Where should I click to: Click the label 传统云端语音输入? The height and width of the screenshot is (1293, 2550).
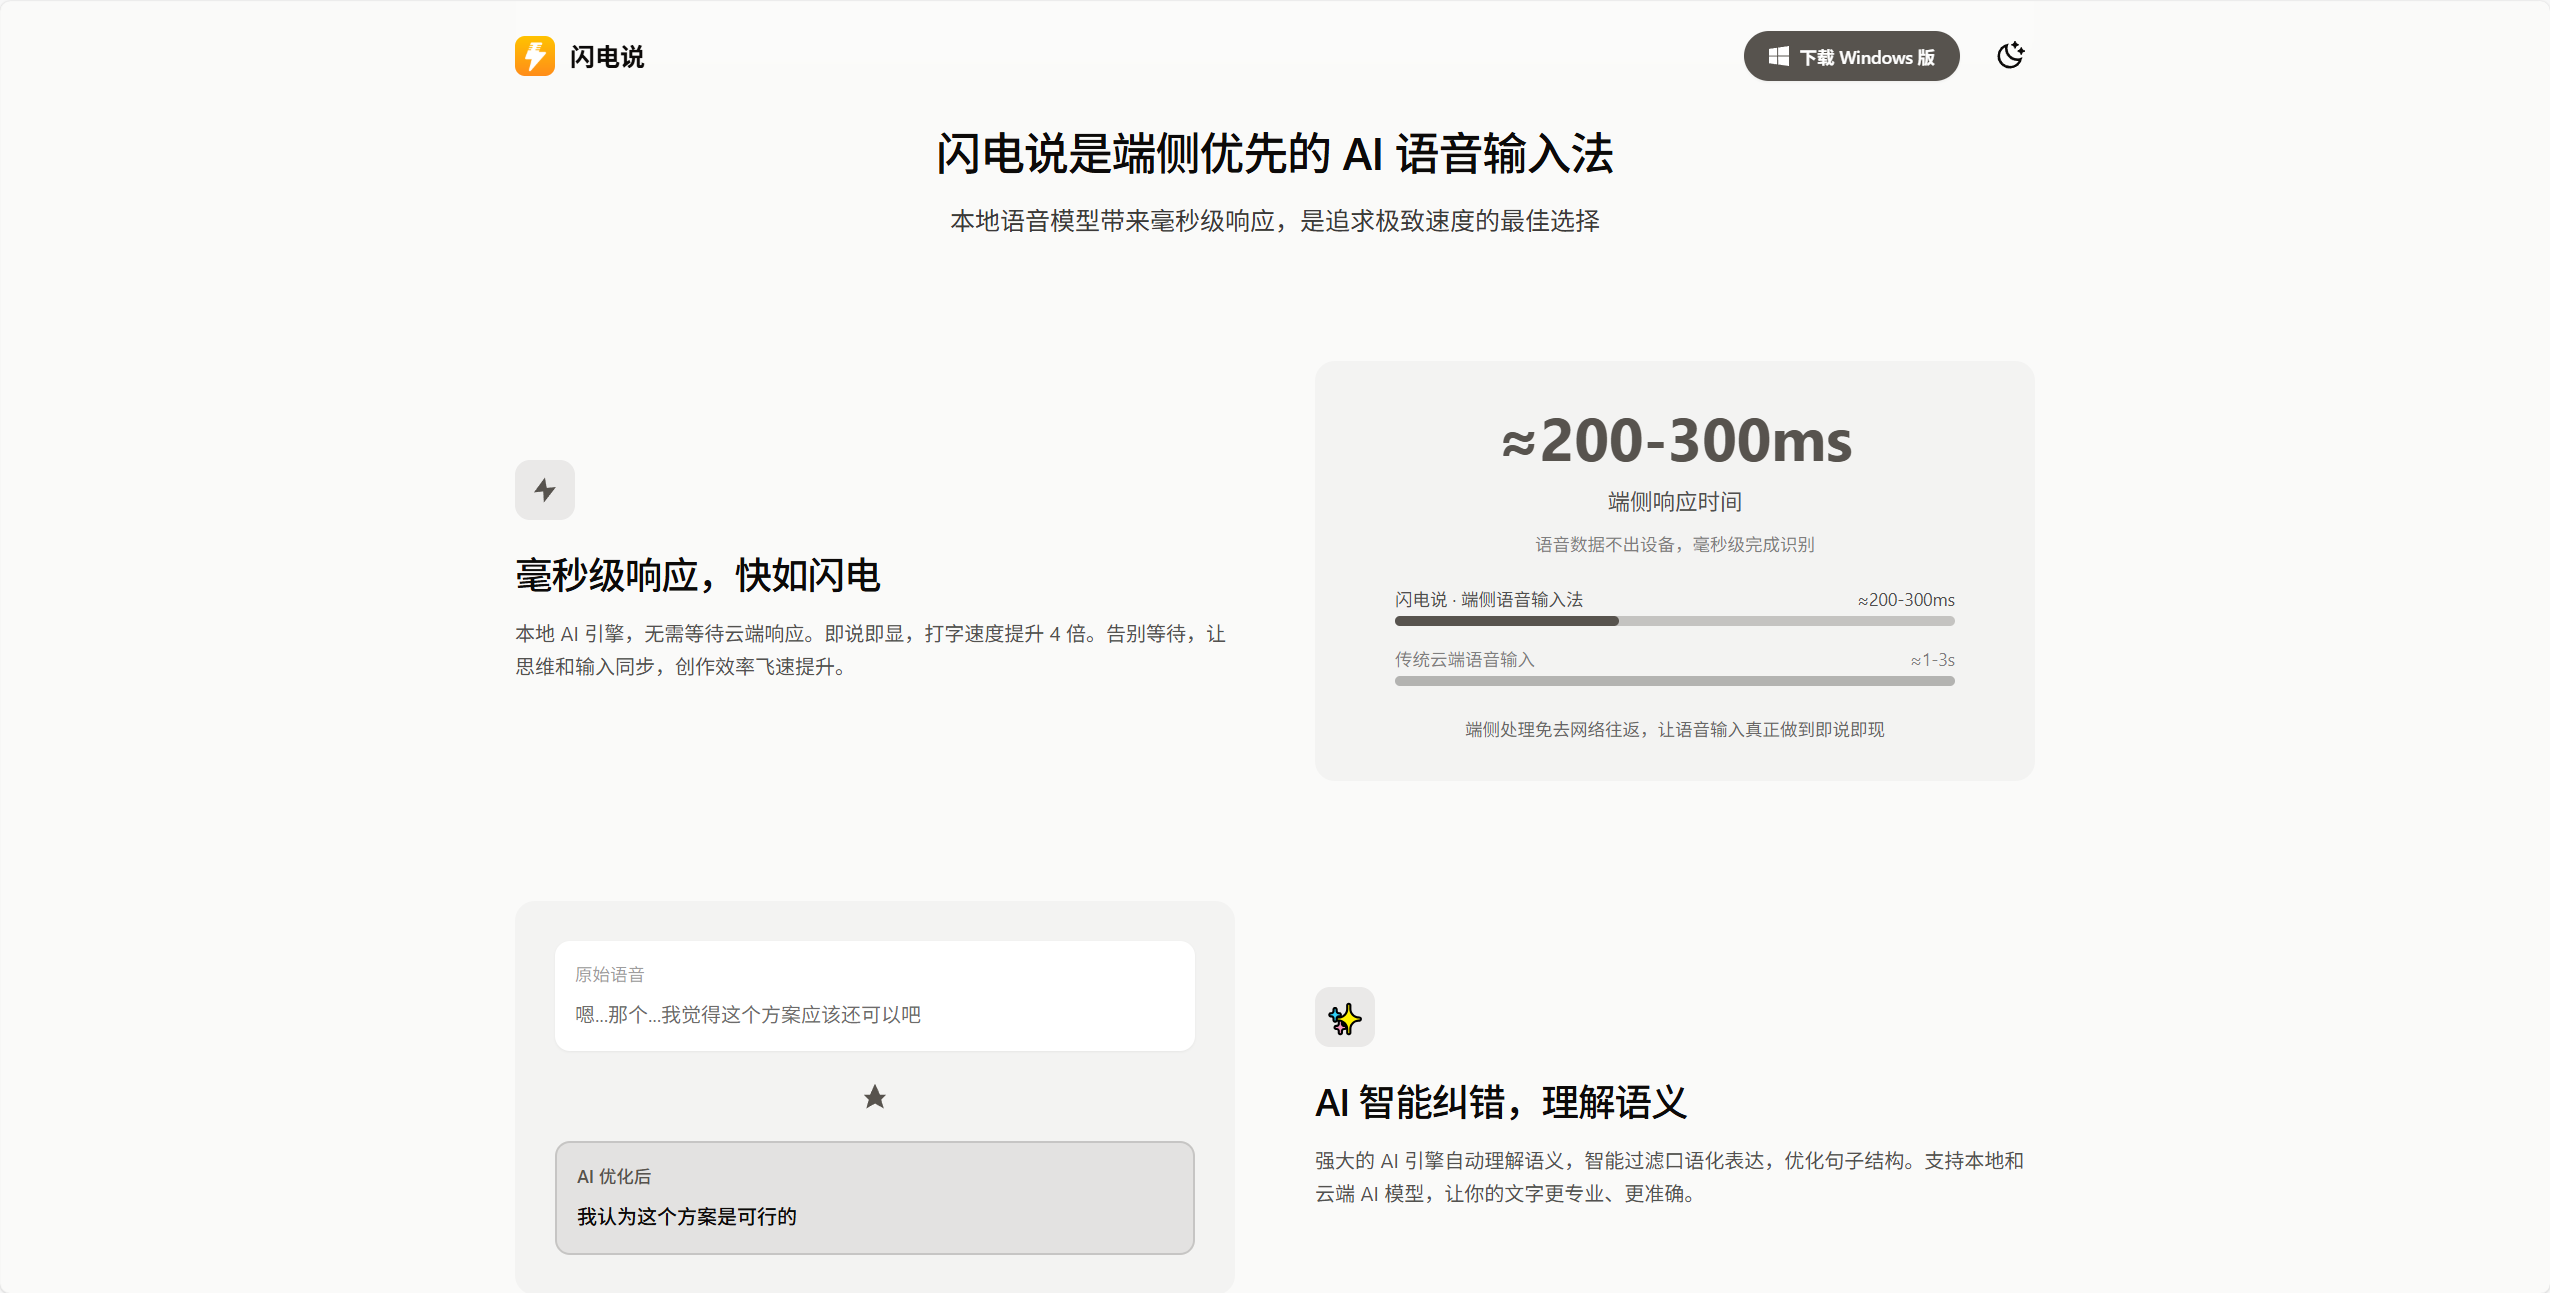pyautogui.click(x=1465, y=660)
